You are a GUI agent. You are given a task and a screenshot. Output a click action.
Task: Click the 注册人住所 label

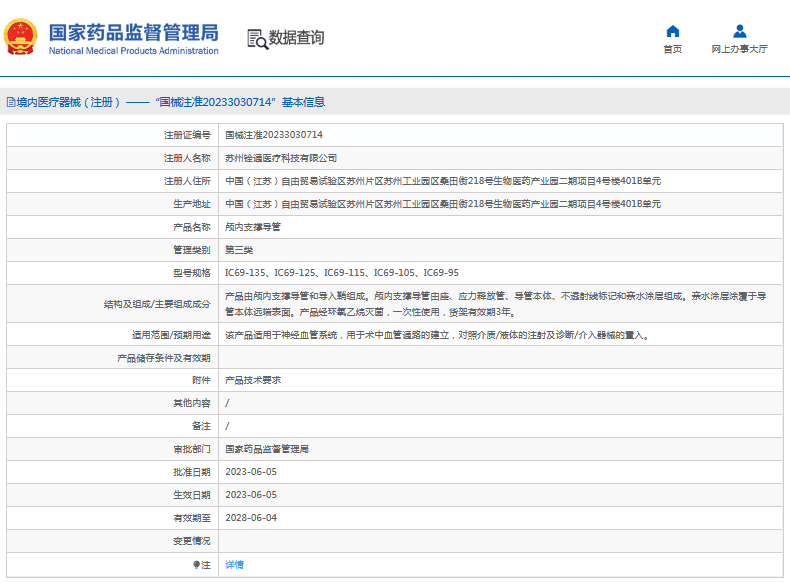pyautogui.click(x=187, y=181)
